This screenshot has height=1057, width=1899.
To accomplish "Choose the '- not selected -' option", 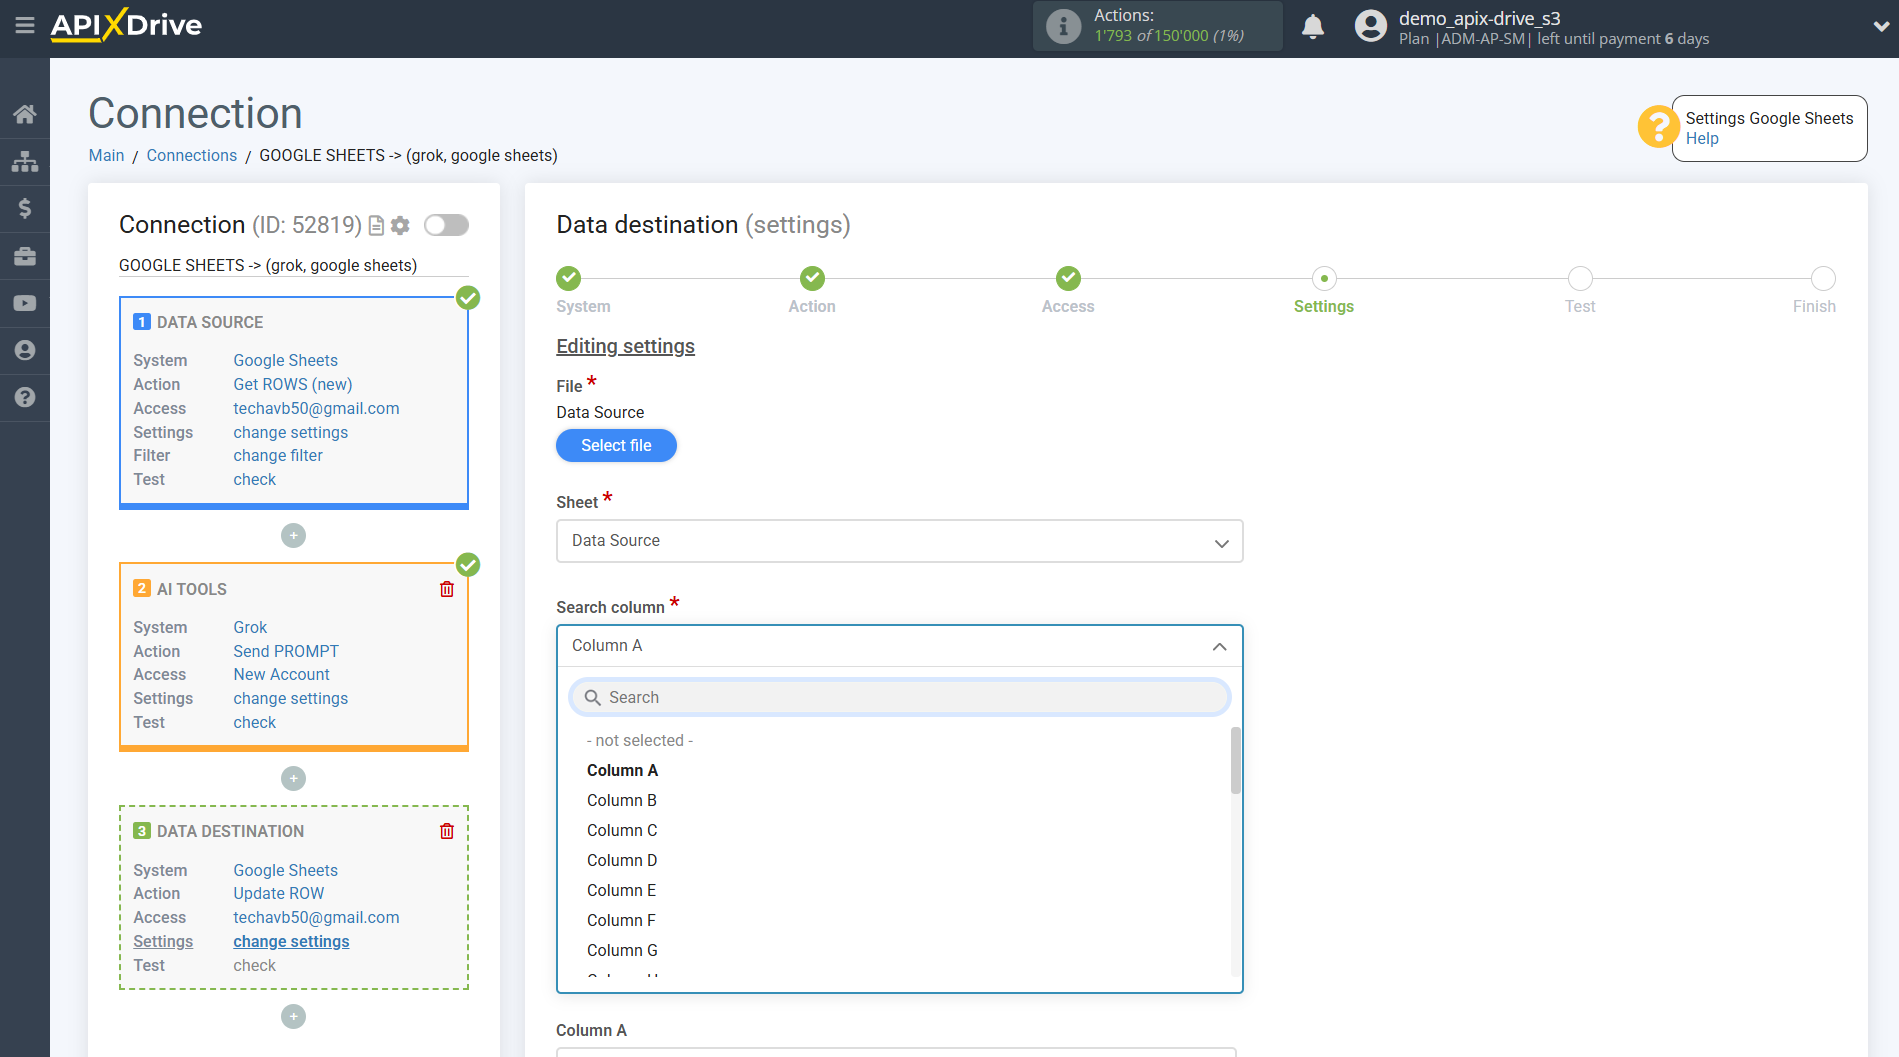I will (640, 740).
